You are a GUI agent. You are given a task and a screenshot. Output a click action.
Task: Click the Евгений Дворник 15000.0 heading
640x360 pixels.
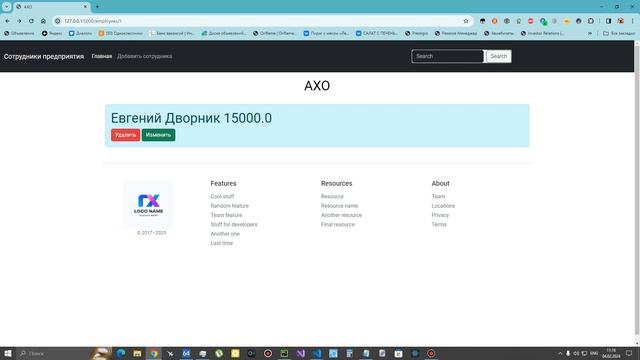(191, 118)
